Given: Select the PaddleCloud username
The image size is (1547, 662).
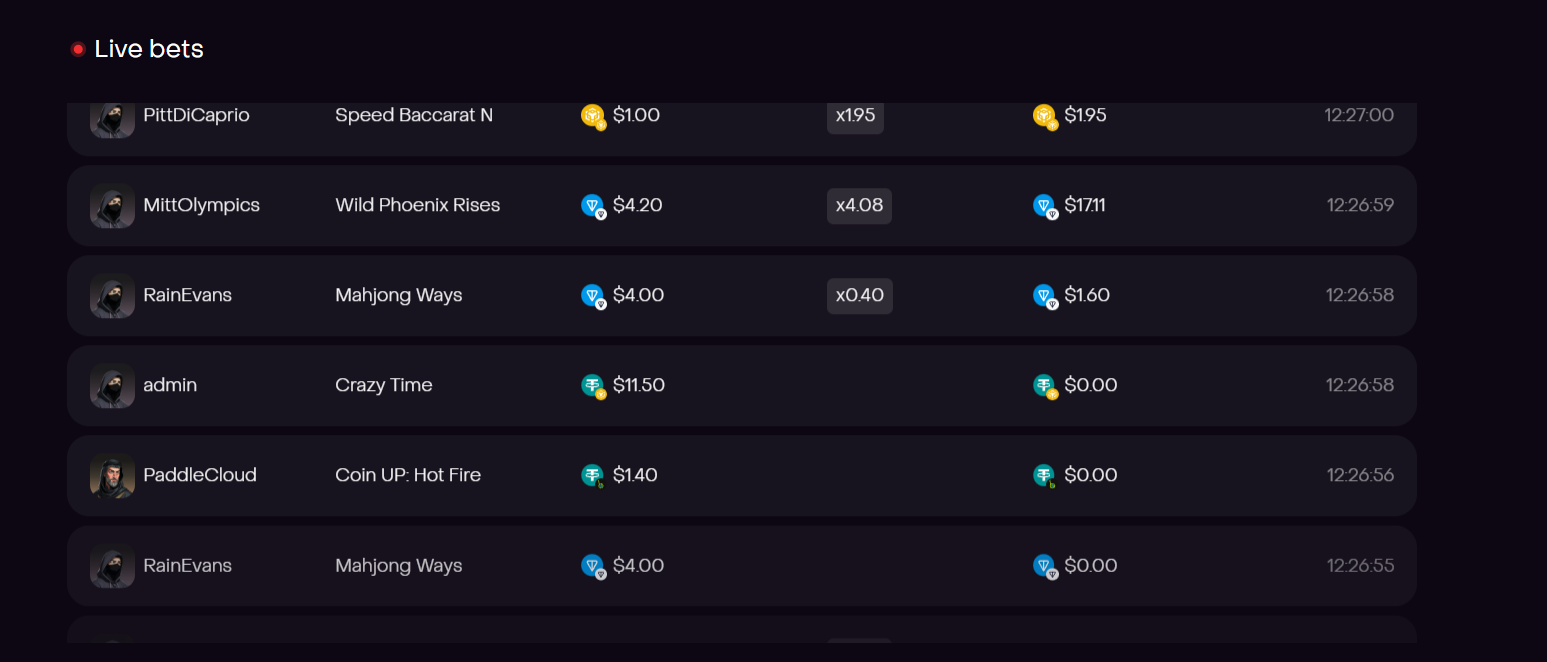Looking at the screenshot, I should (x=200, y=475).
